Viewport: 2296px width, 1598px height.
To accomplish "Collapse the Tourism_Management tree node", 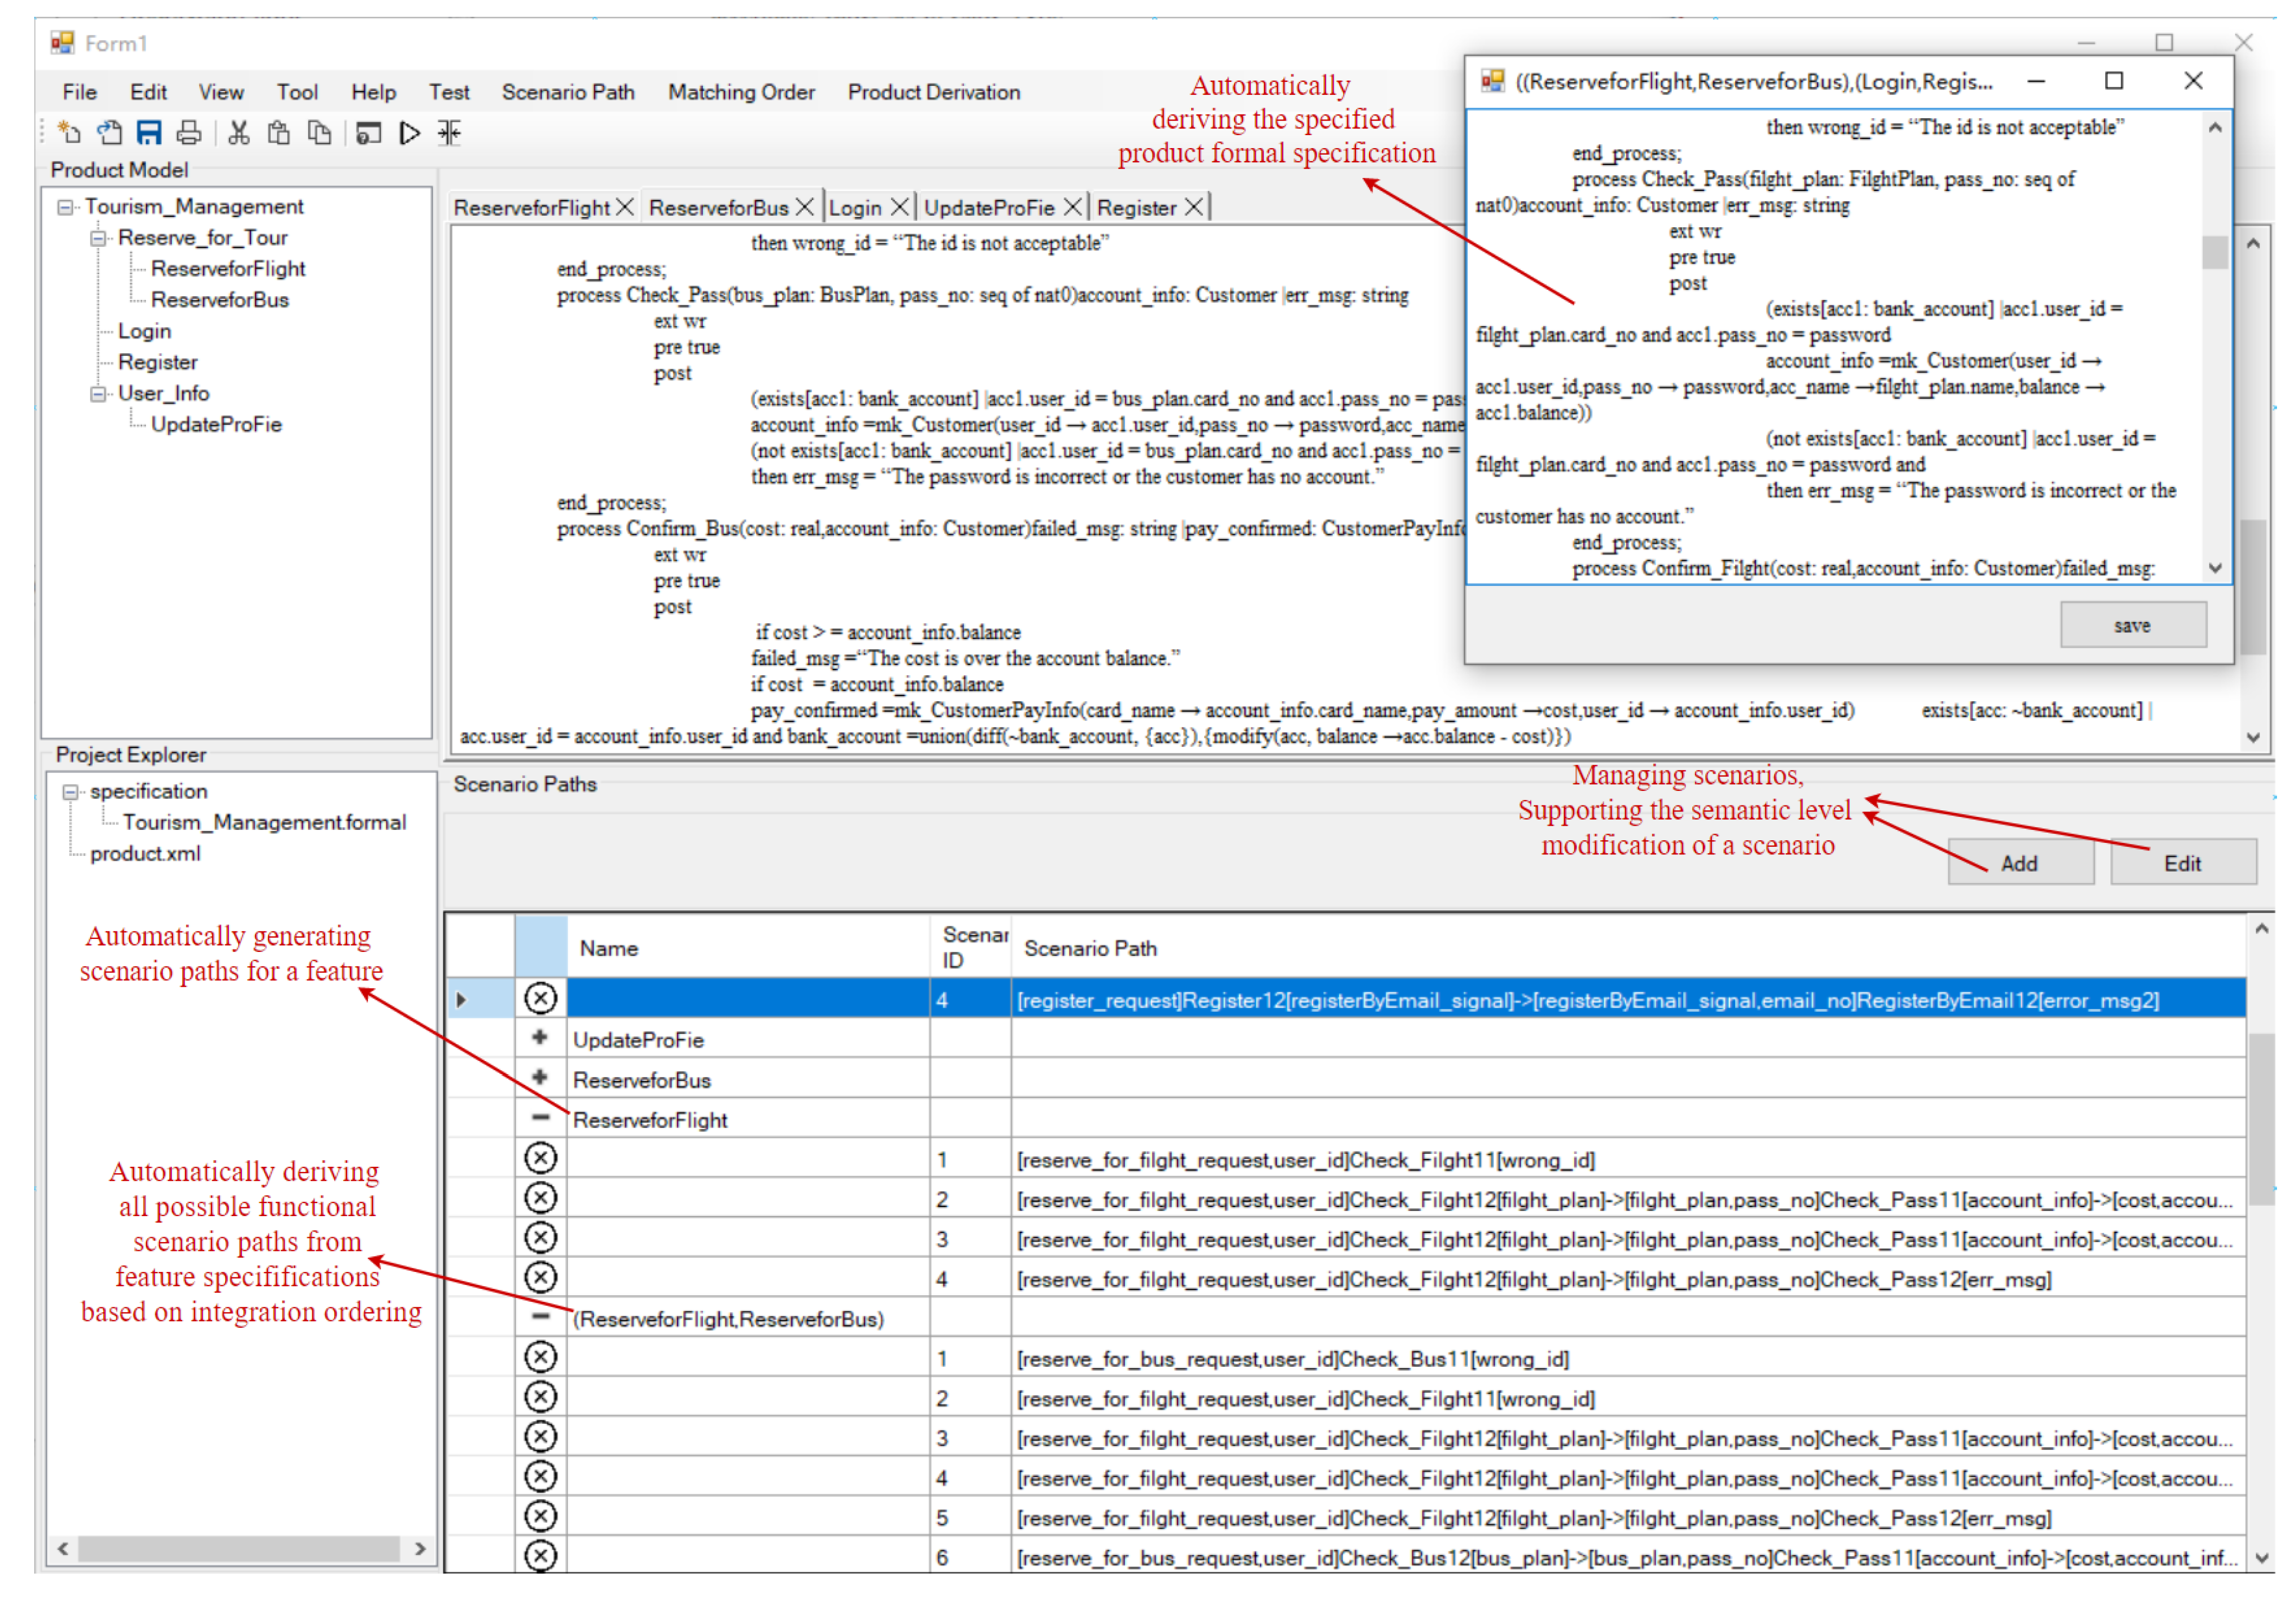I will [x=65, y=207].
